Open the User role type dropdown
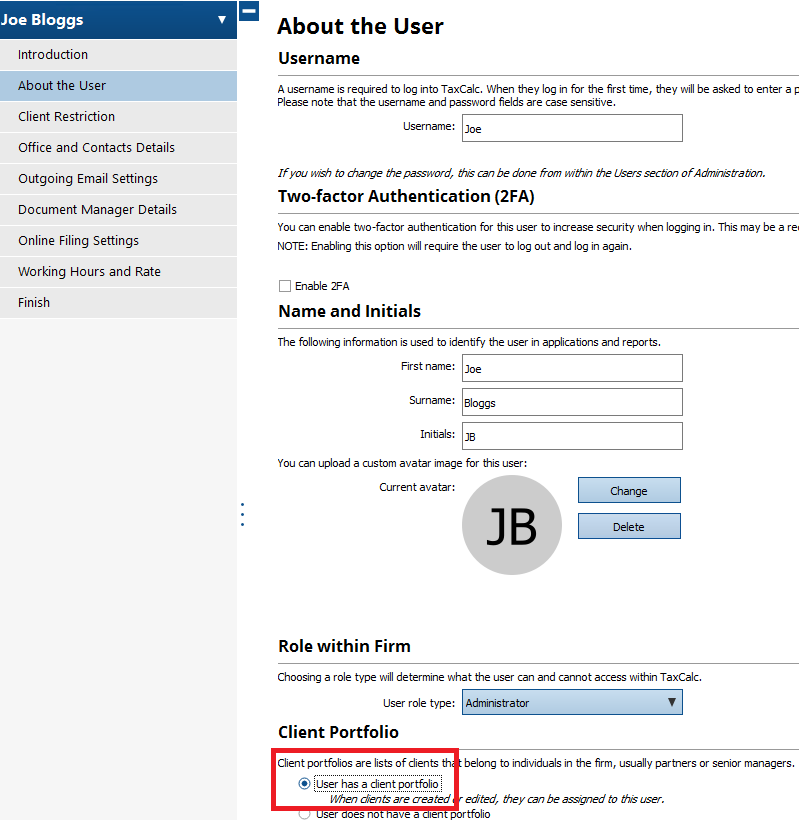The image size is (799, 820). tap(572, 703)
